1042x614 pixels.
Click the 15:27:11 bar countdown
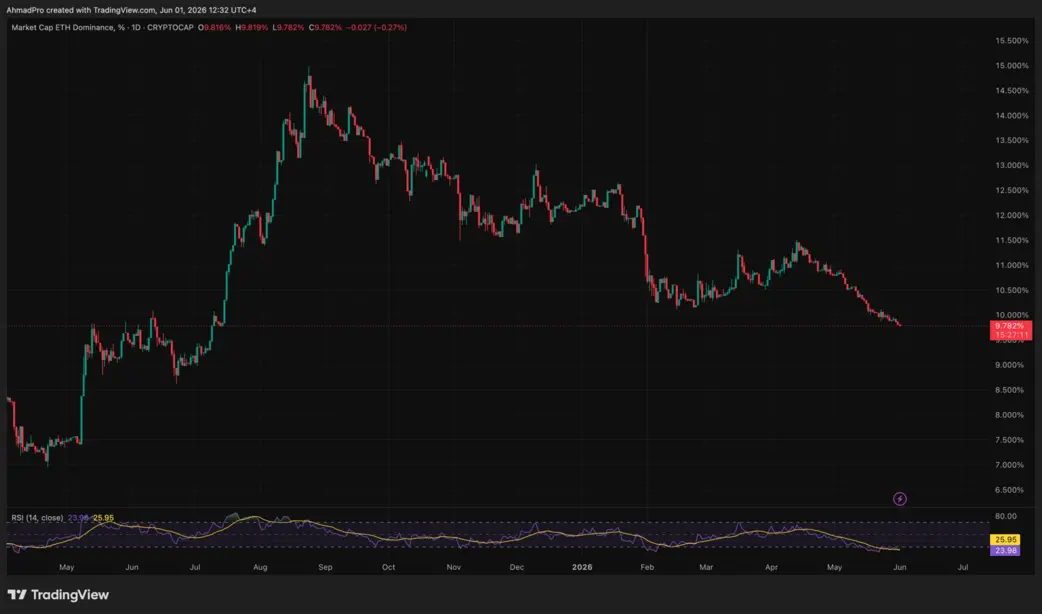coord(1010,335)
